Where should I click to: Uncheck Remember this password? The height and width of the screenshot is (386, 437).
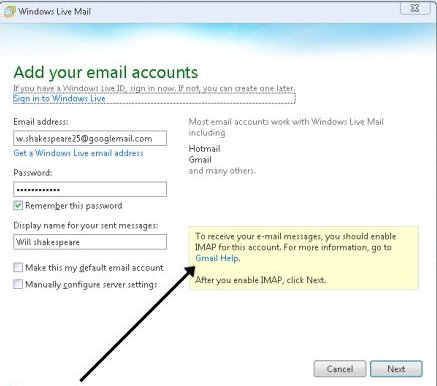point(18,205)
